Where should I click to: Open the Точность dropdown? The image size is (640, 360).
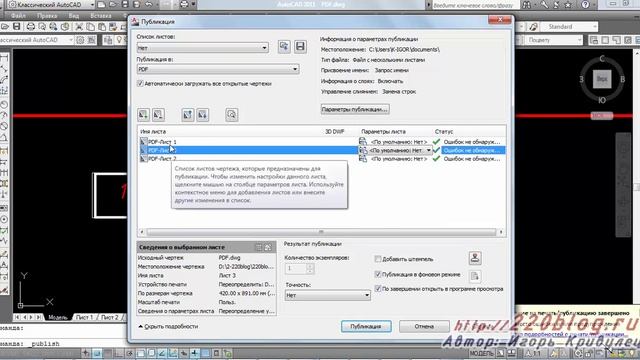coord(327,295)
